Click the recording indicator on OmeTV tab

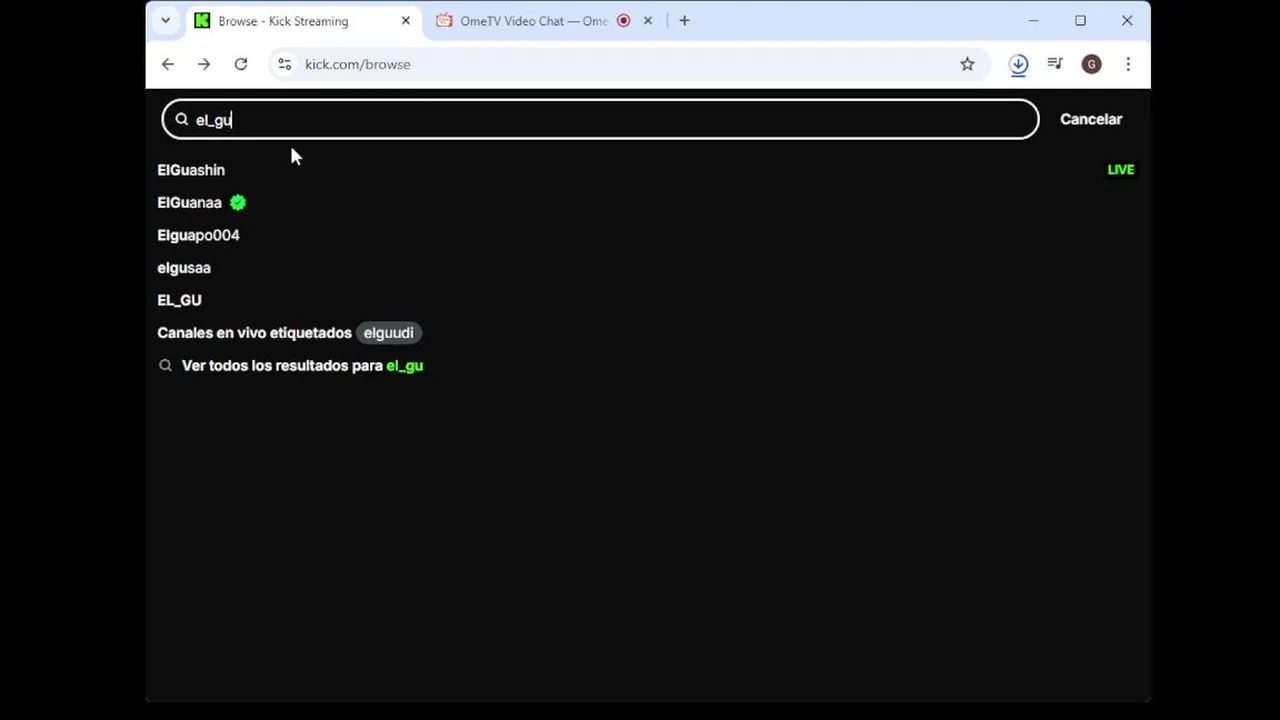click(x=624, y=21)
